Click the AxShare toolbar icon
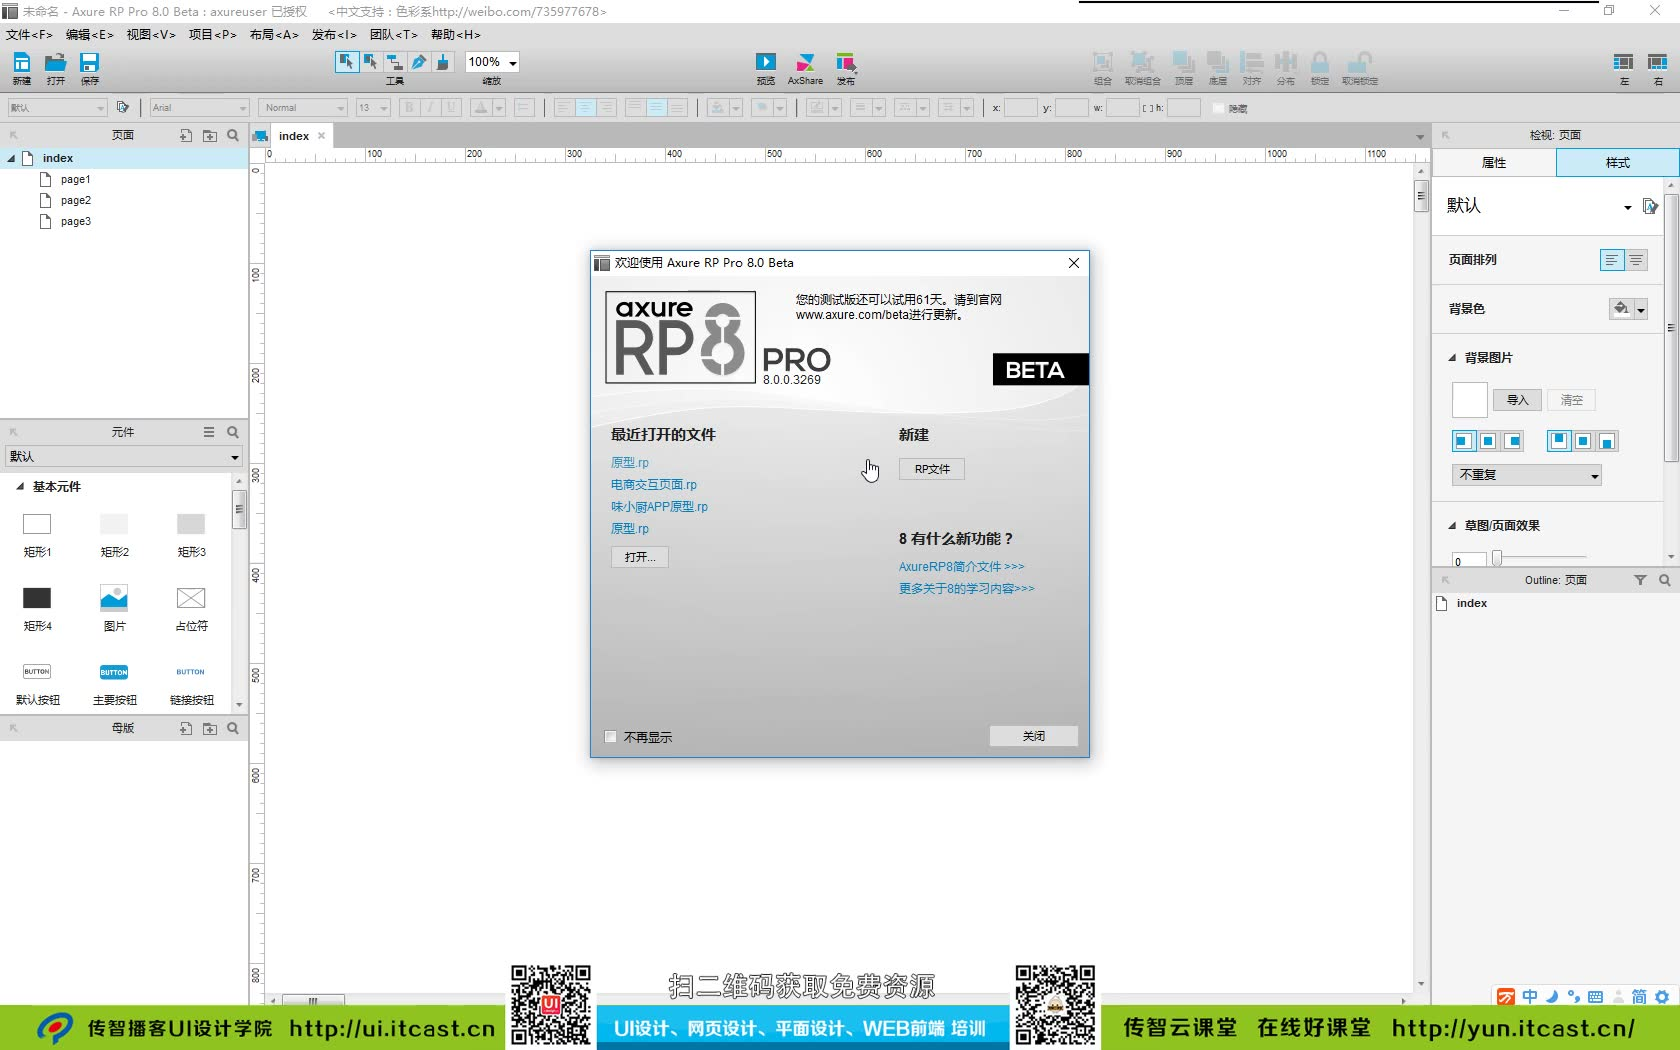Image resolution: width=1680 pixels, height=1050 pixels. click(x=805, y=62)
